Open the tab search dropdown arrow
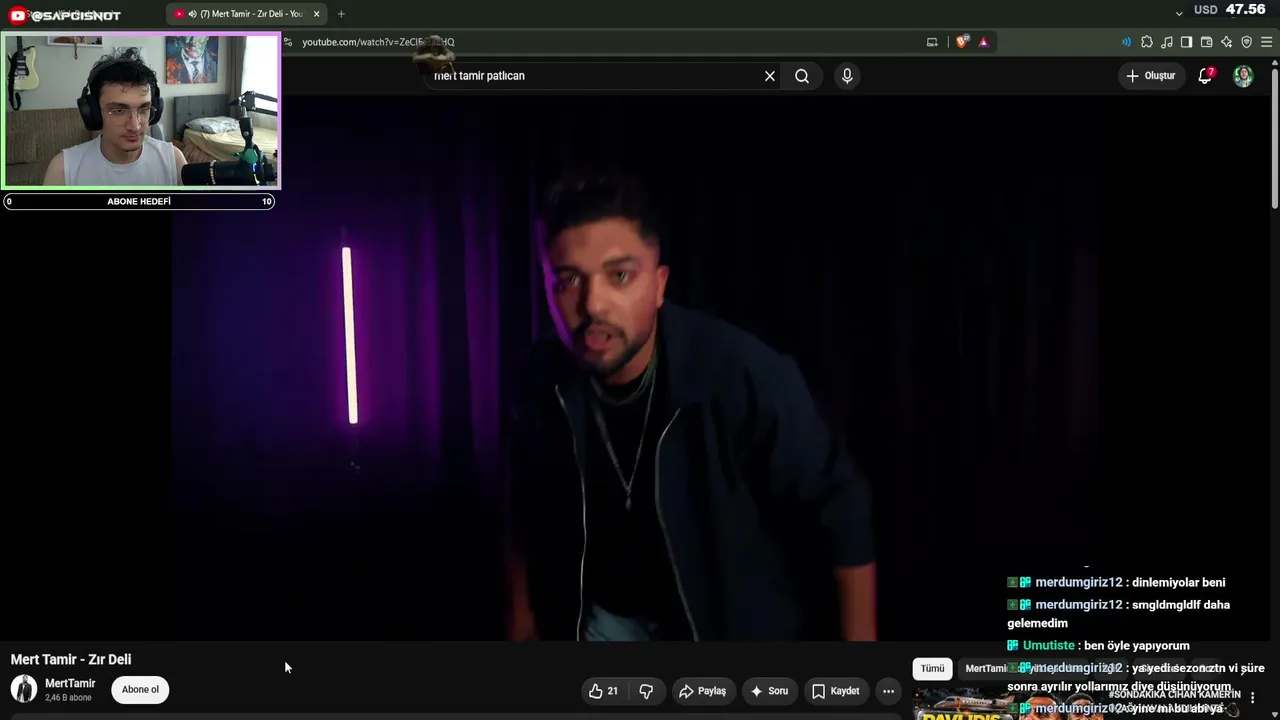Viewport: 1280px width, 720px height. 1179,13
